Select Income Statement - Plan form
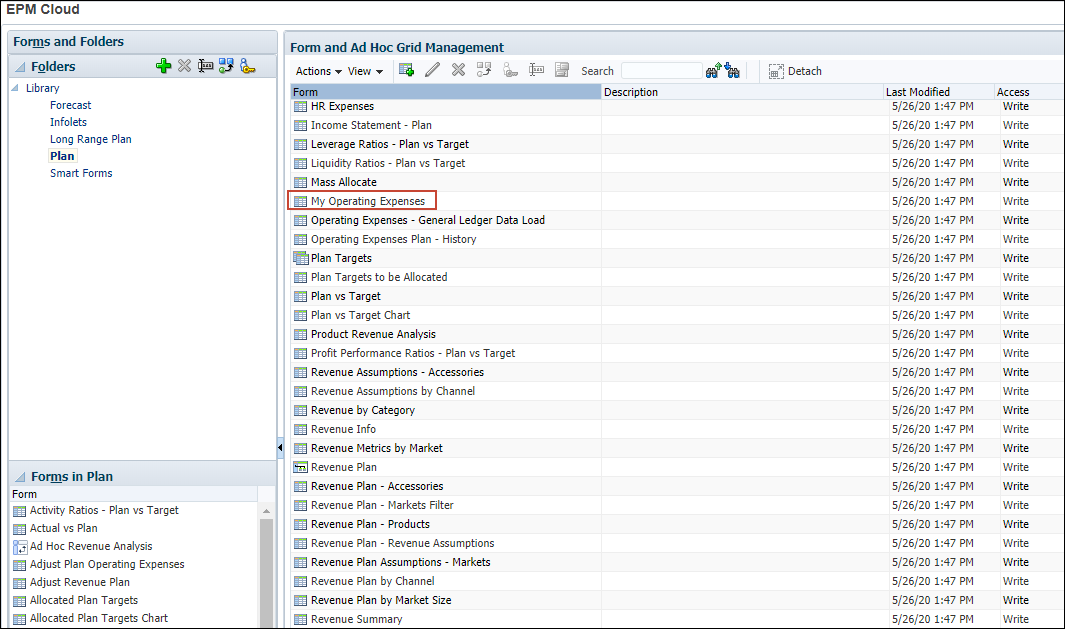Viewport: 1065px width, 629px height. click(x=371, y=125)
